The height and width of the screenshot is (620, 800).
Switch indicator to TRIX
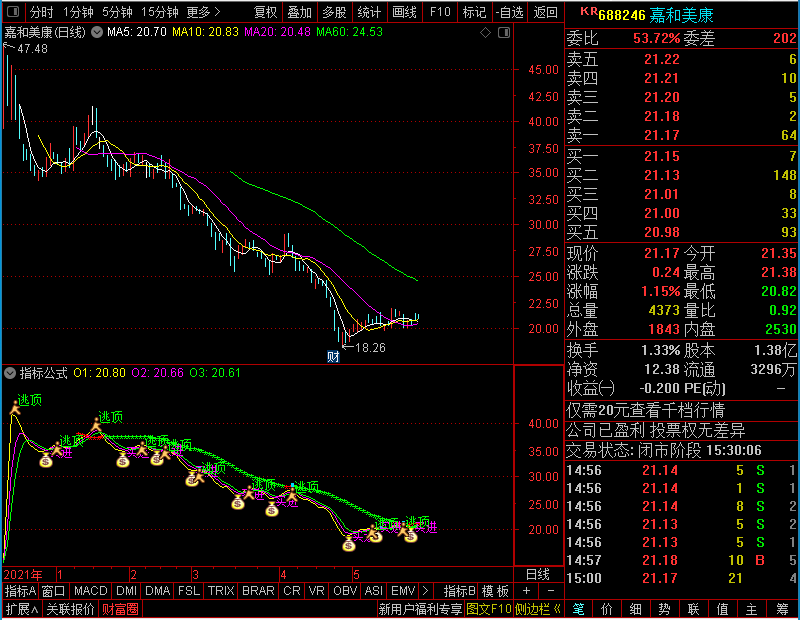click(221, 591)
